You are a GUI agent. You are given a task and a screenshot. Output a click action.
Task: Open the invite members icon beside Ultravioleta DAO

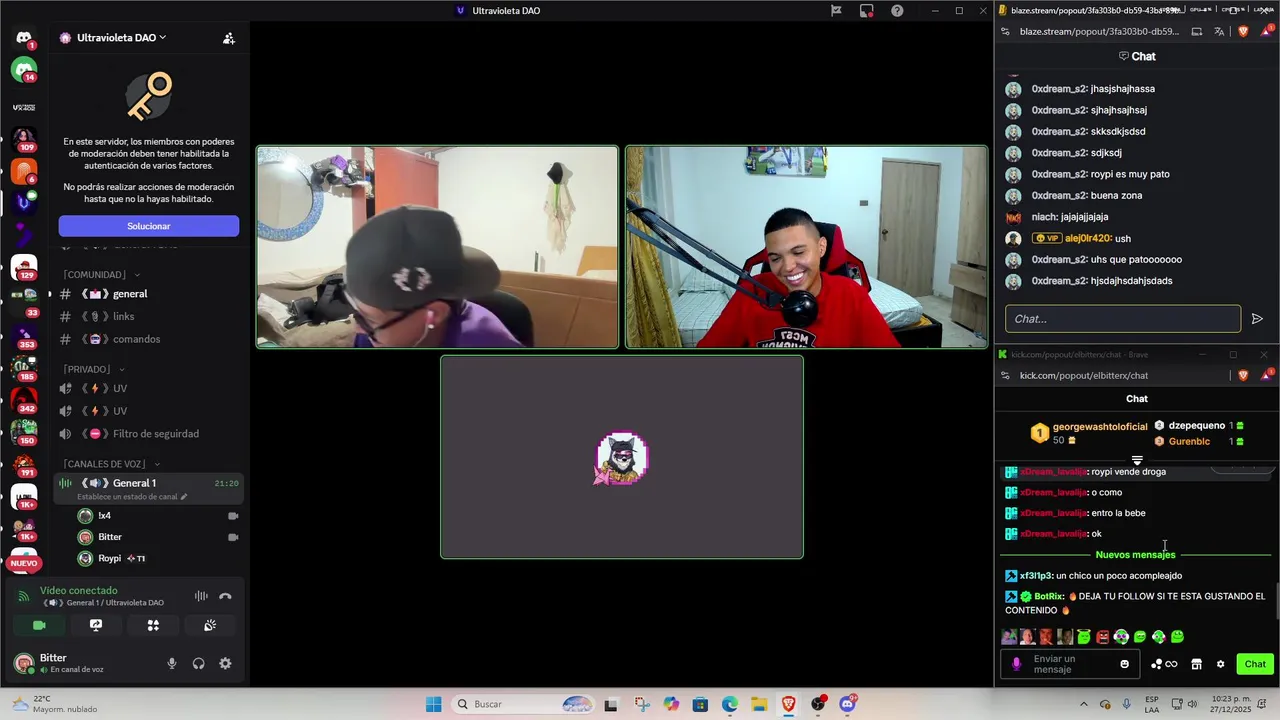pyautogui.click(x=229, y=38)
